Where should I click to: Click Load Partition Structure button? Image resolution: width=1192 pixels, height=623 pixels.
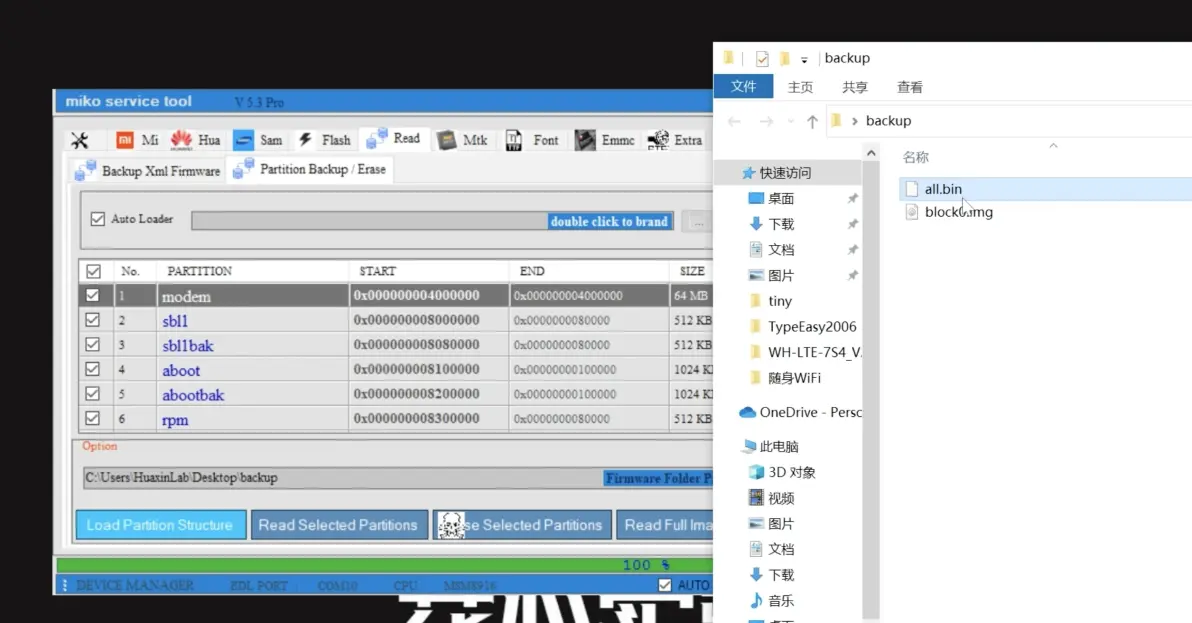160,525
